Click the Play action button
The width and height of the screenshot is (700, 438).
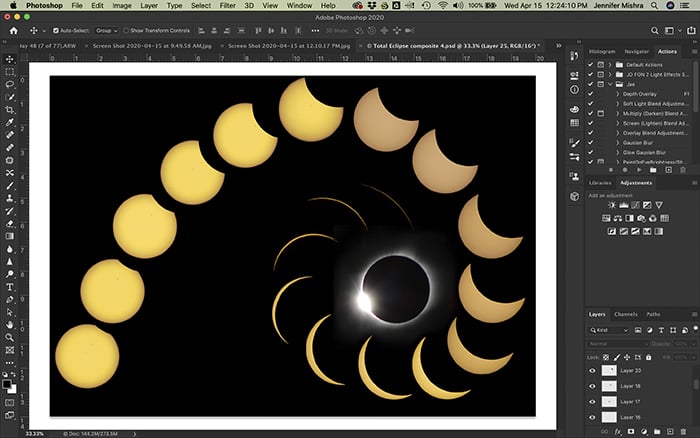(x=639, y=170)
